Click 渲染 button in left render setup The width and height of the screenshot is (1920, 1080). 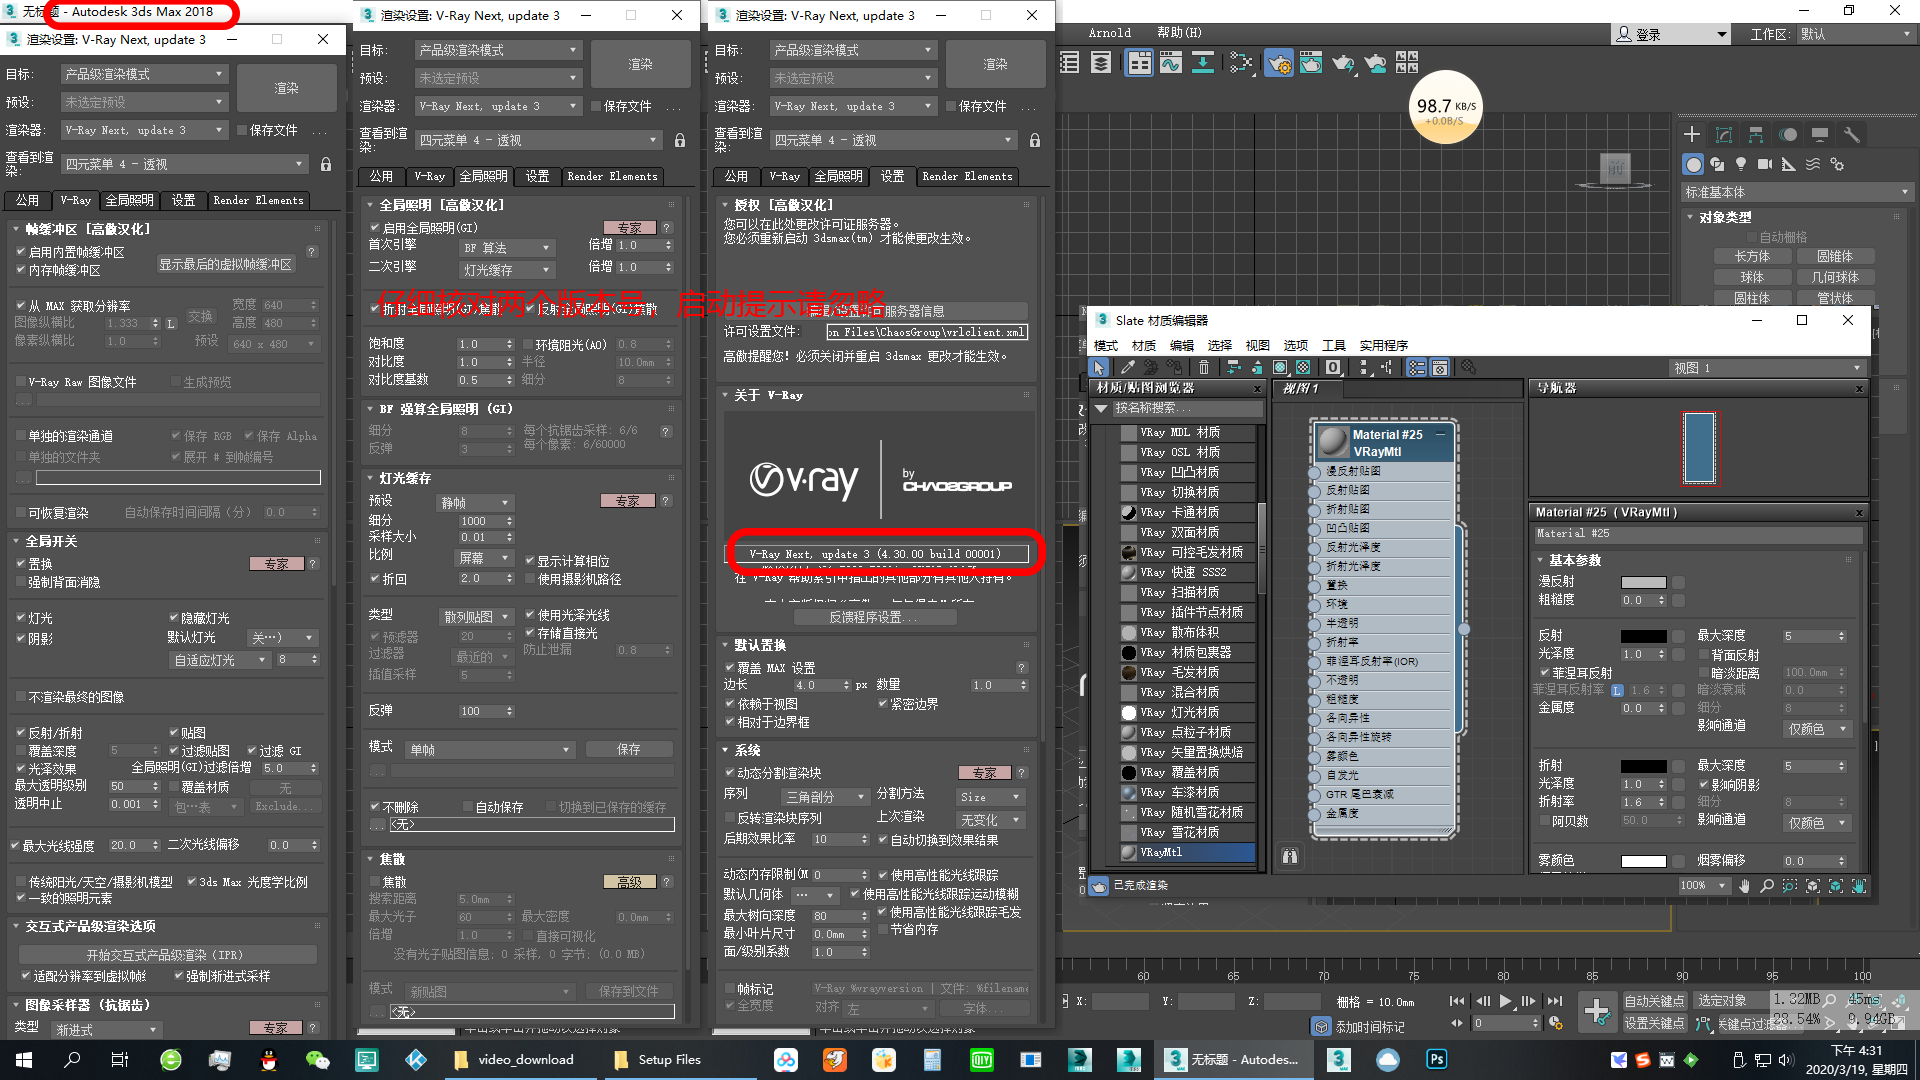pos(286,88)
